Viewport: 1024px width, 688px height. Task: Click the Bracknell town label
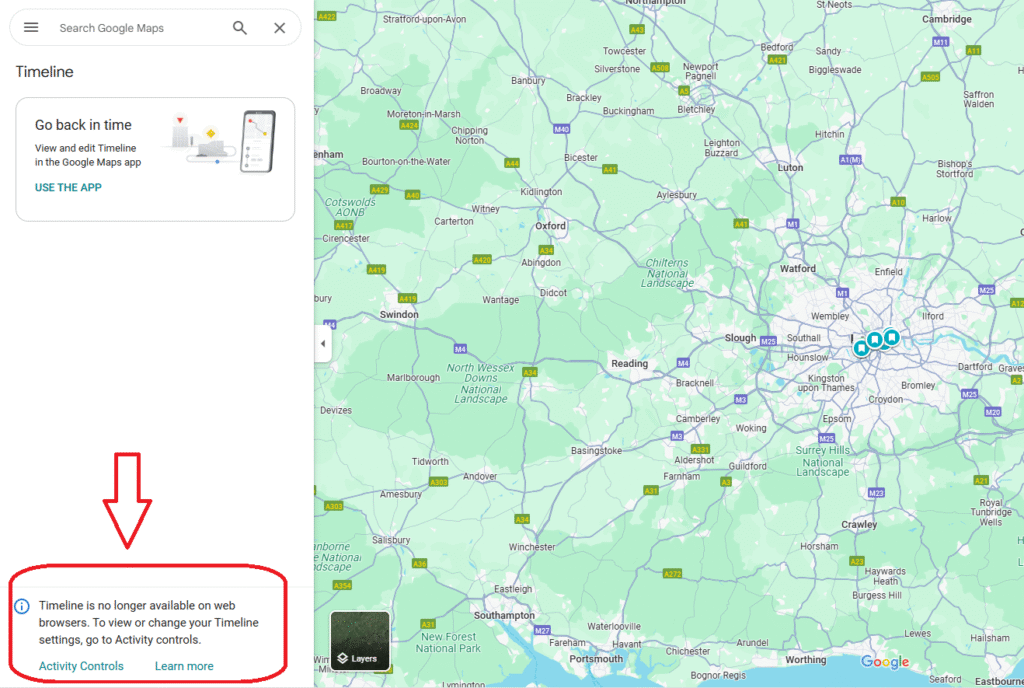coord(695,383)
